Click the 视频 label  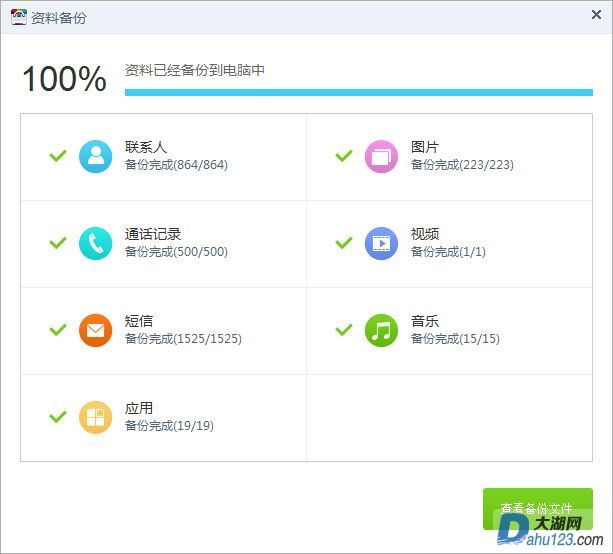pyautogui.click(x=425, y=234)
